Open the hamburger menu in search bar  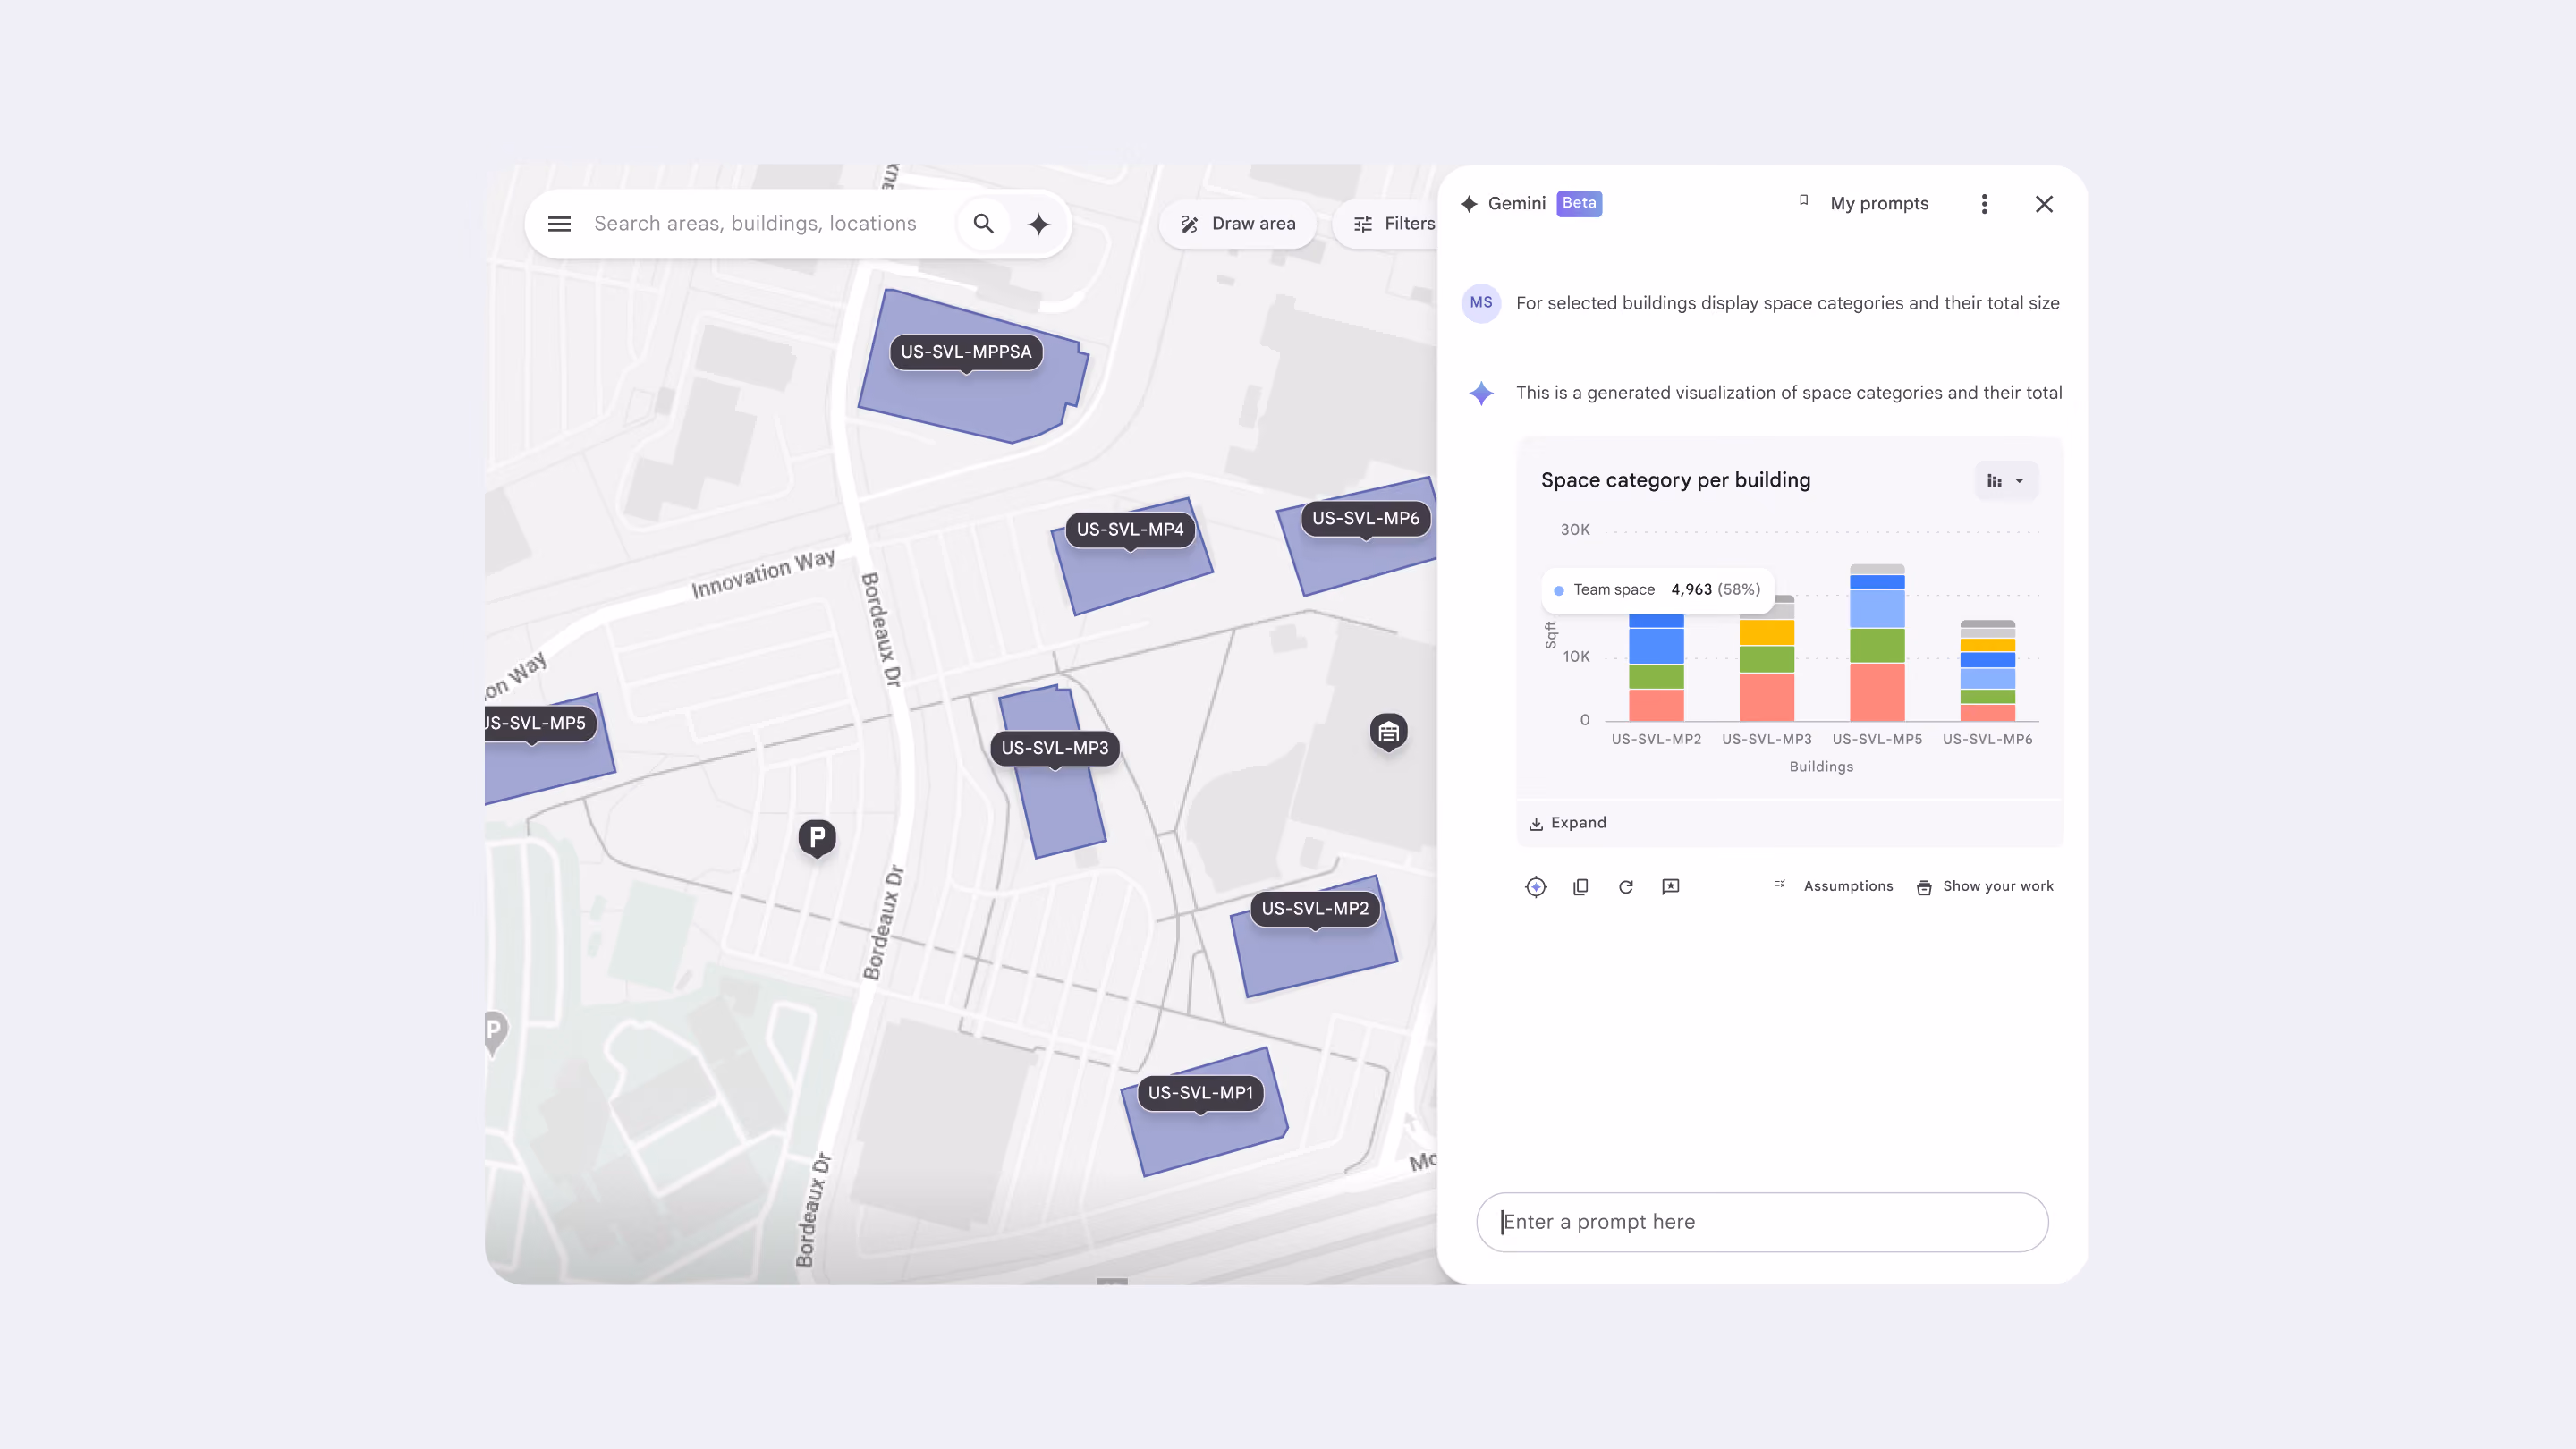pyautogui.click(x=559, y=224)
